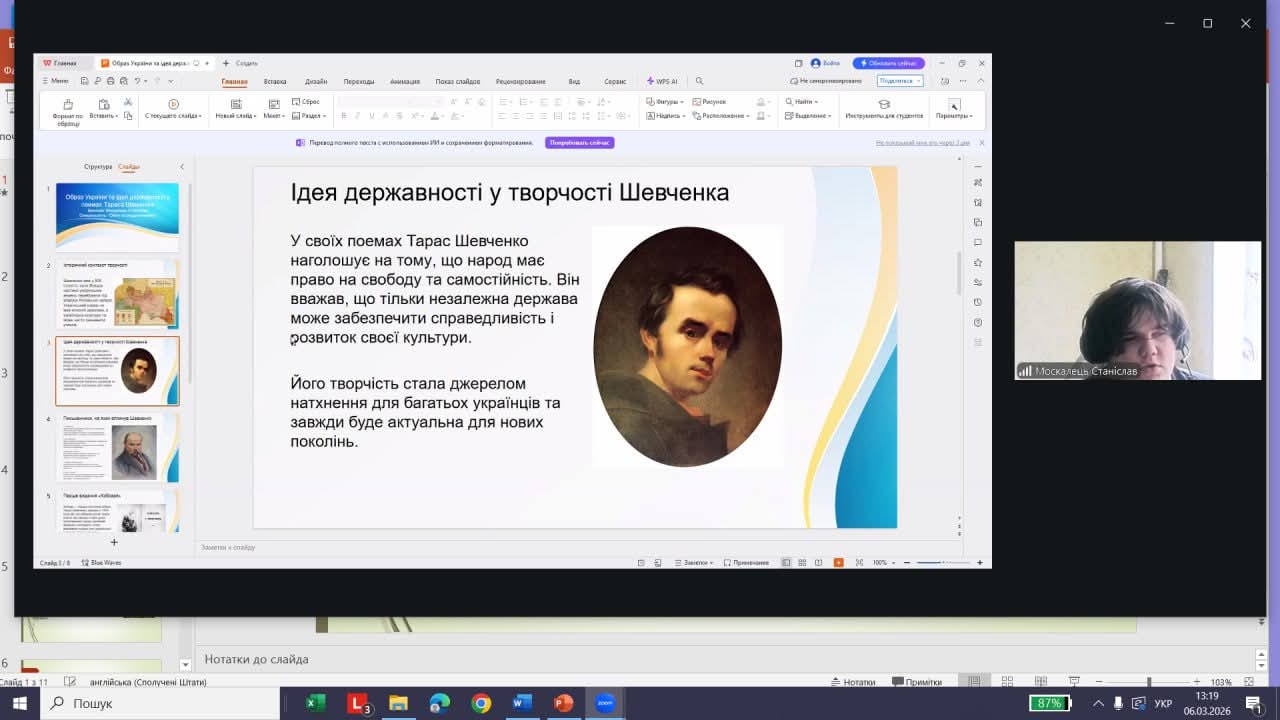Toggle the Notes (Заметки) pane in status bar
The height and width of the screenshot is (720, 1280).
click(693, 563)
